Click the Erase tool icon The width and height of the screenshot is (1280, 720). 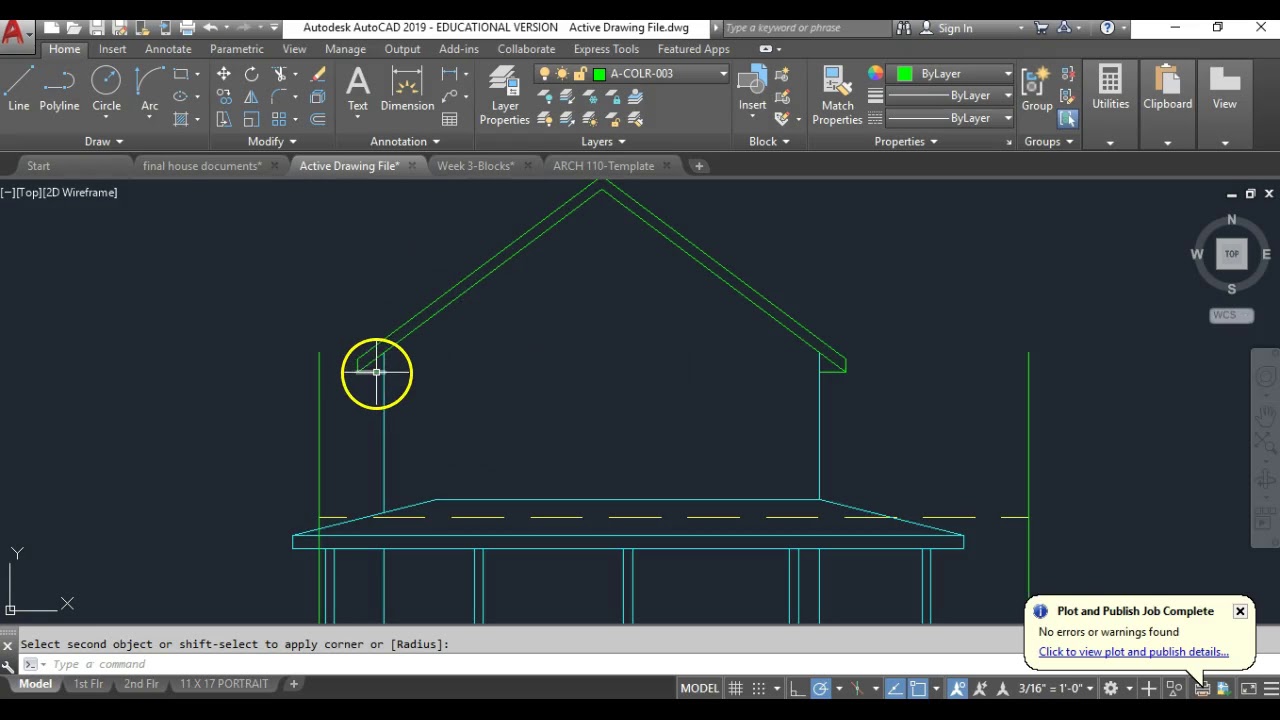click(318, 74)
